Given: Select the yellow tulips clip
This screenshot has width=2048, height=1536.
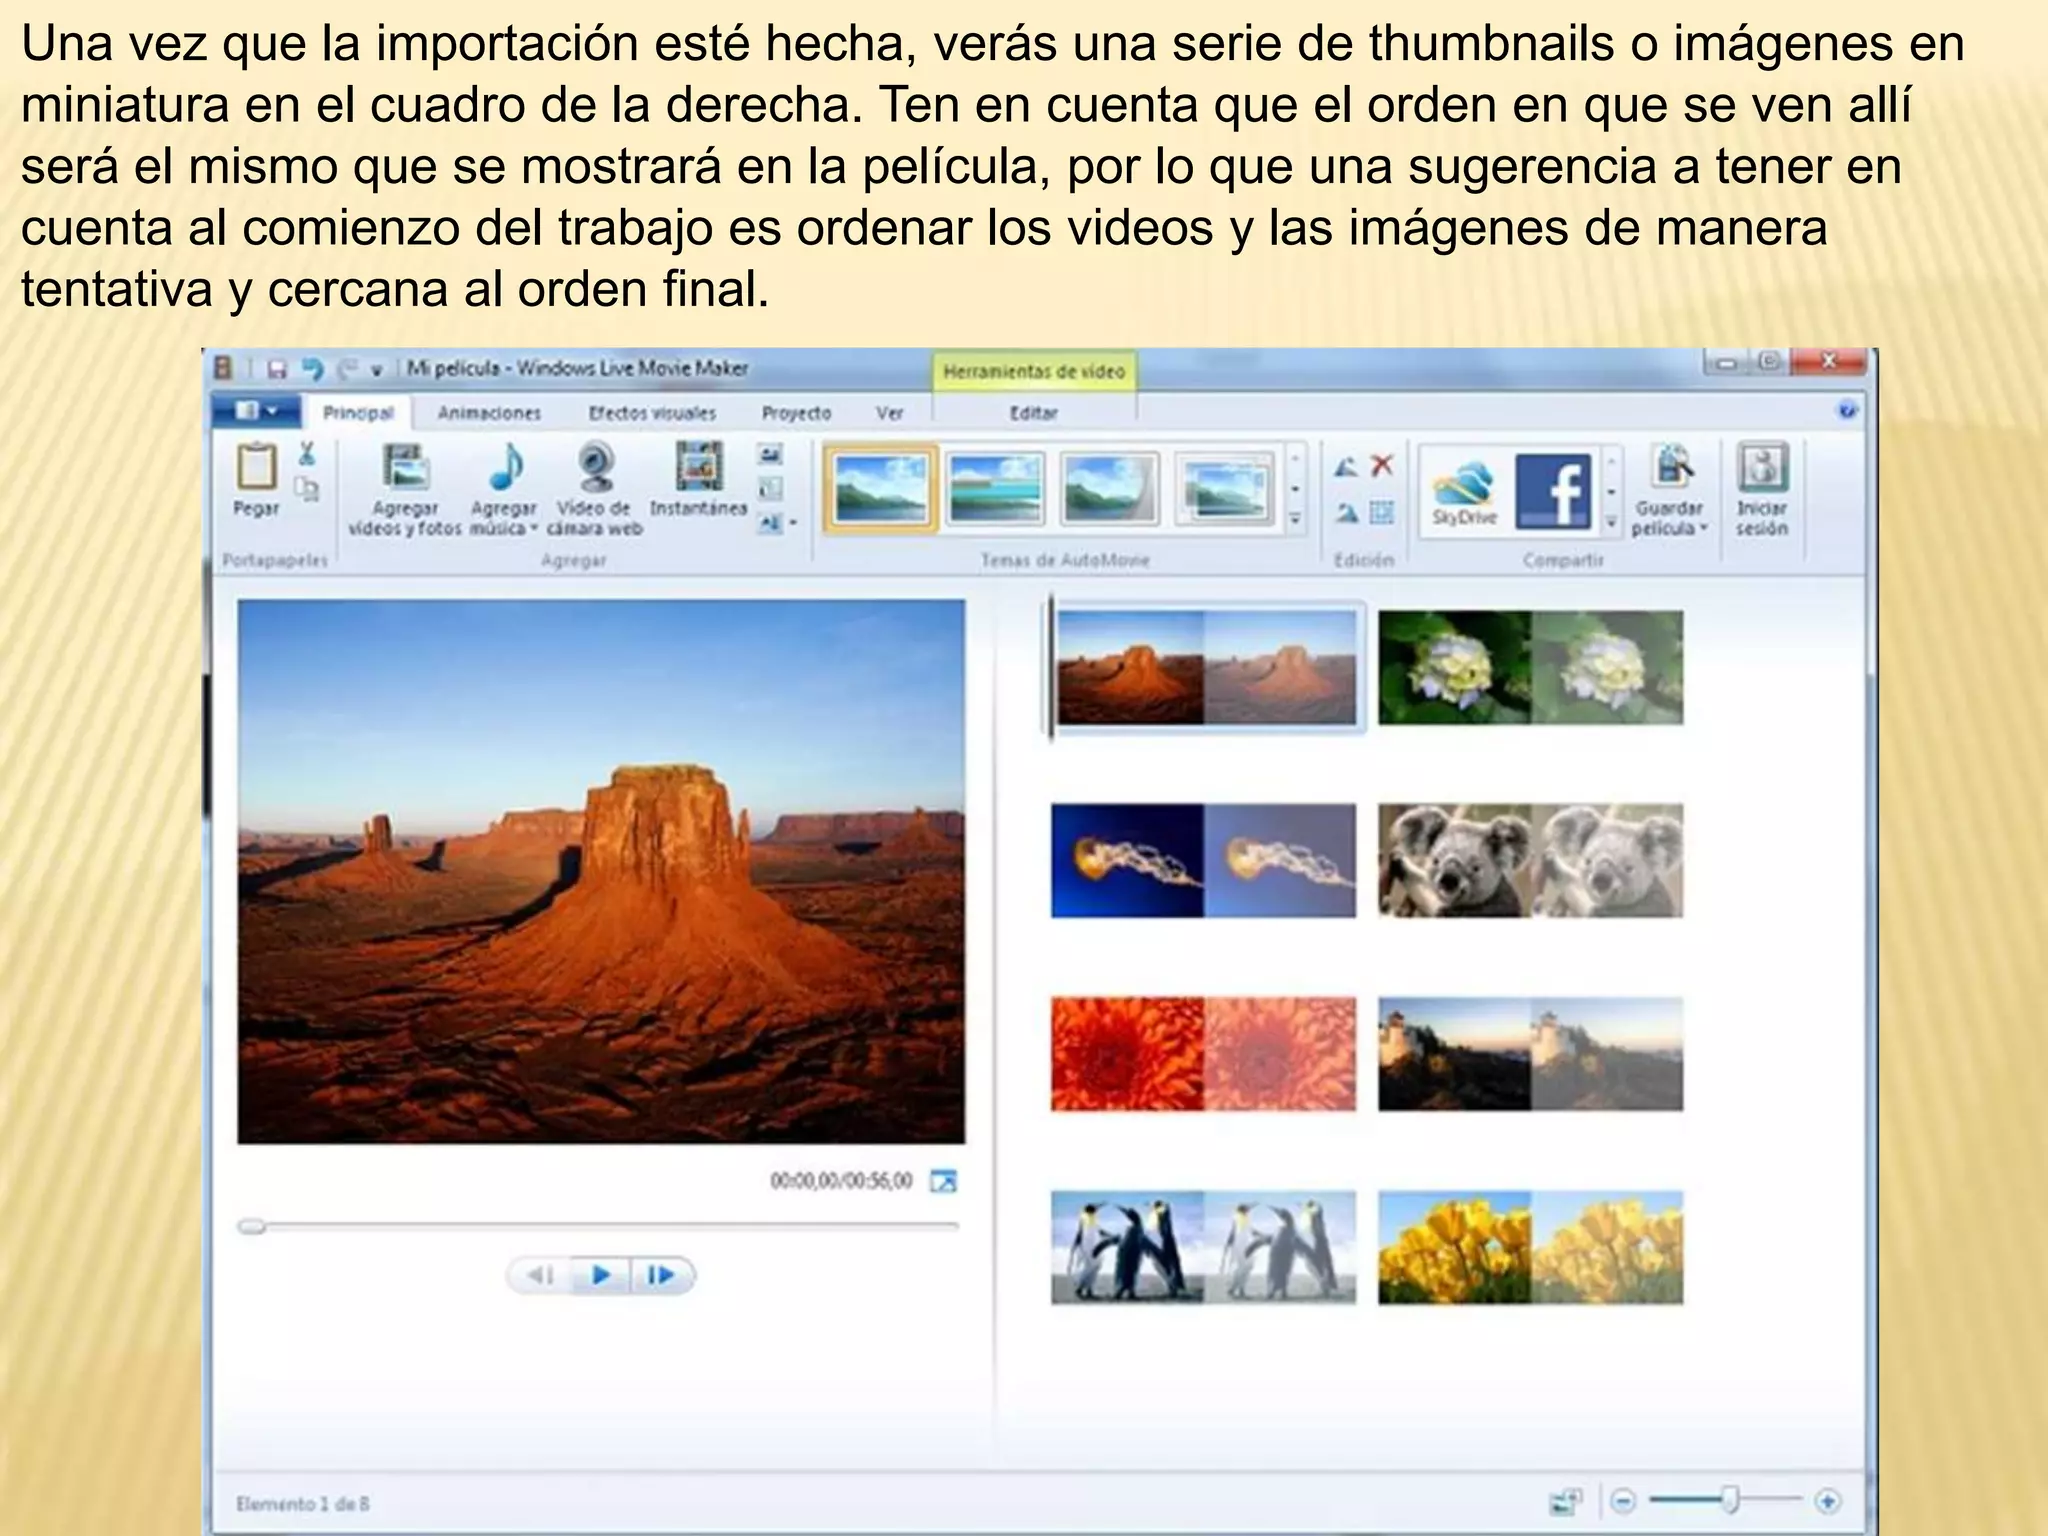Looking at the screenshot, I should point(1530,1247).
